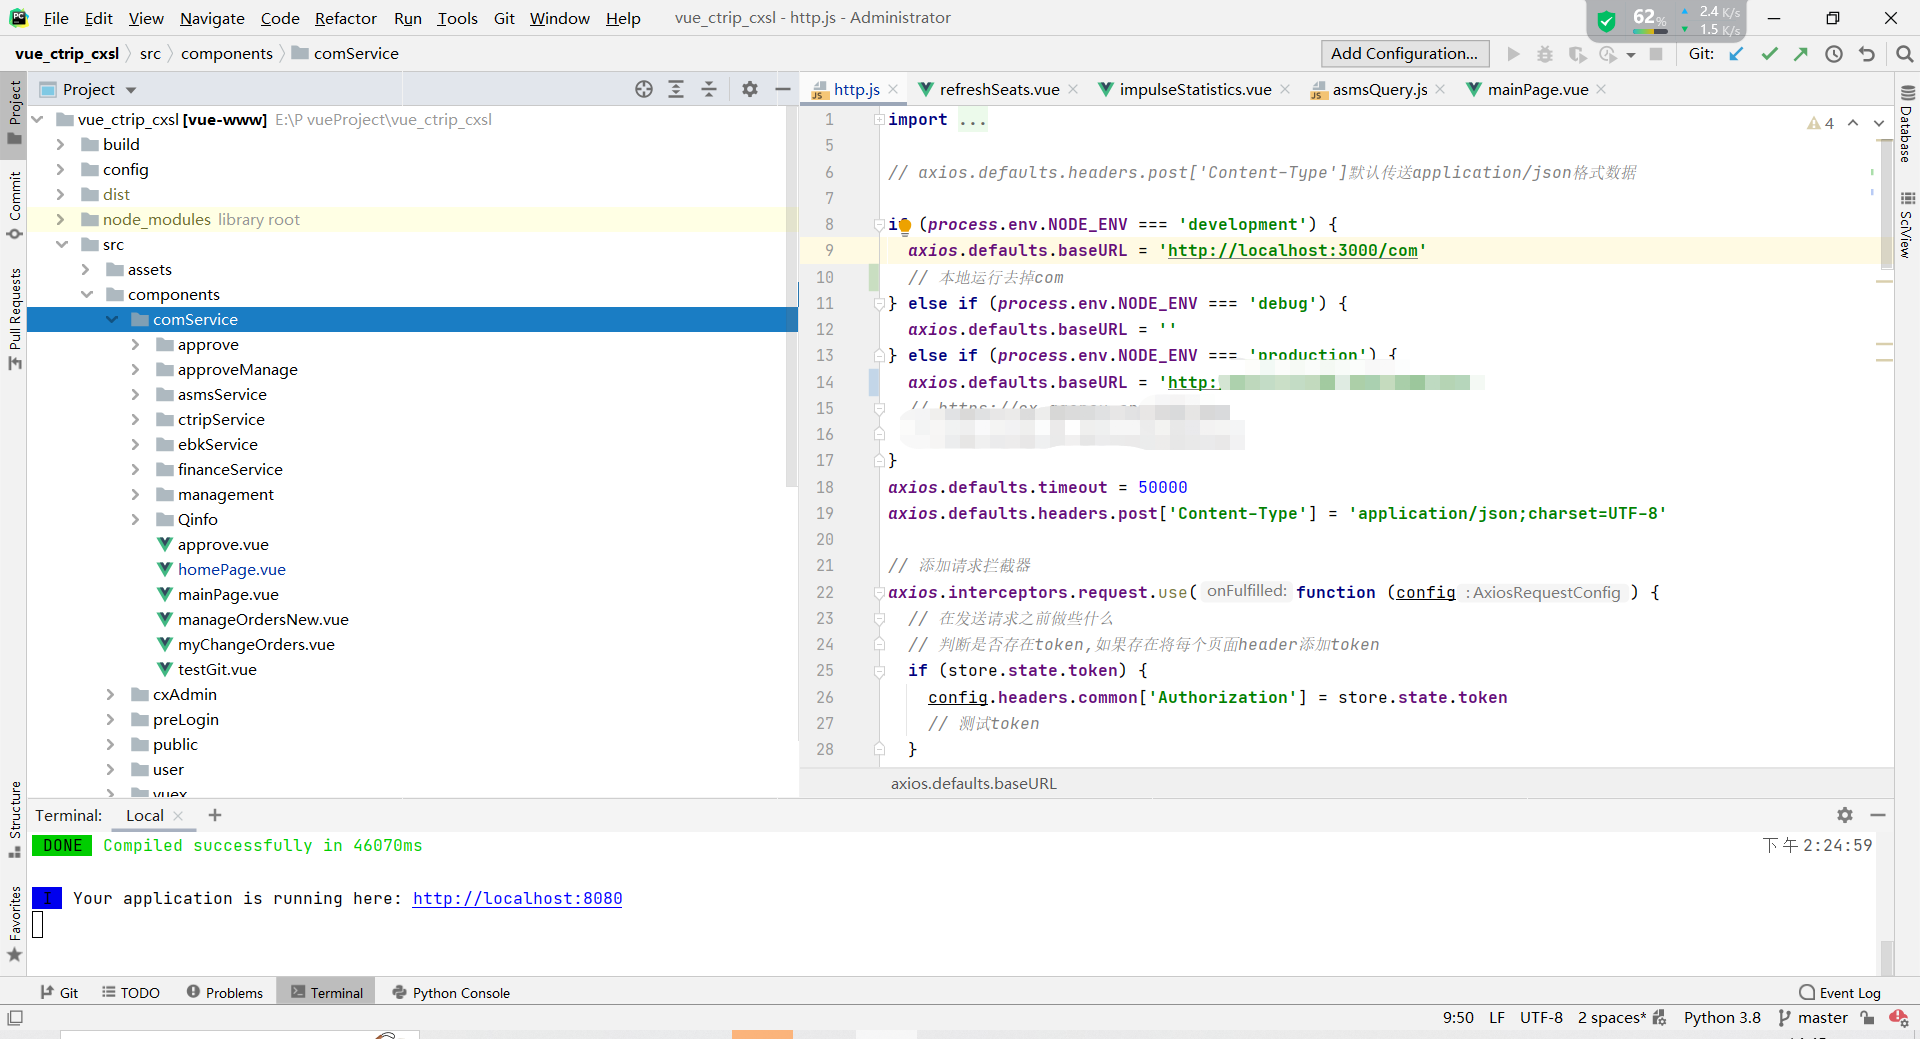The image size is (1920, 1039).
Task: Click the Rollback undo icon
Action: (1867, 54)
